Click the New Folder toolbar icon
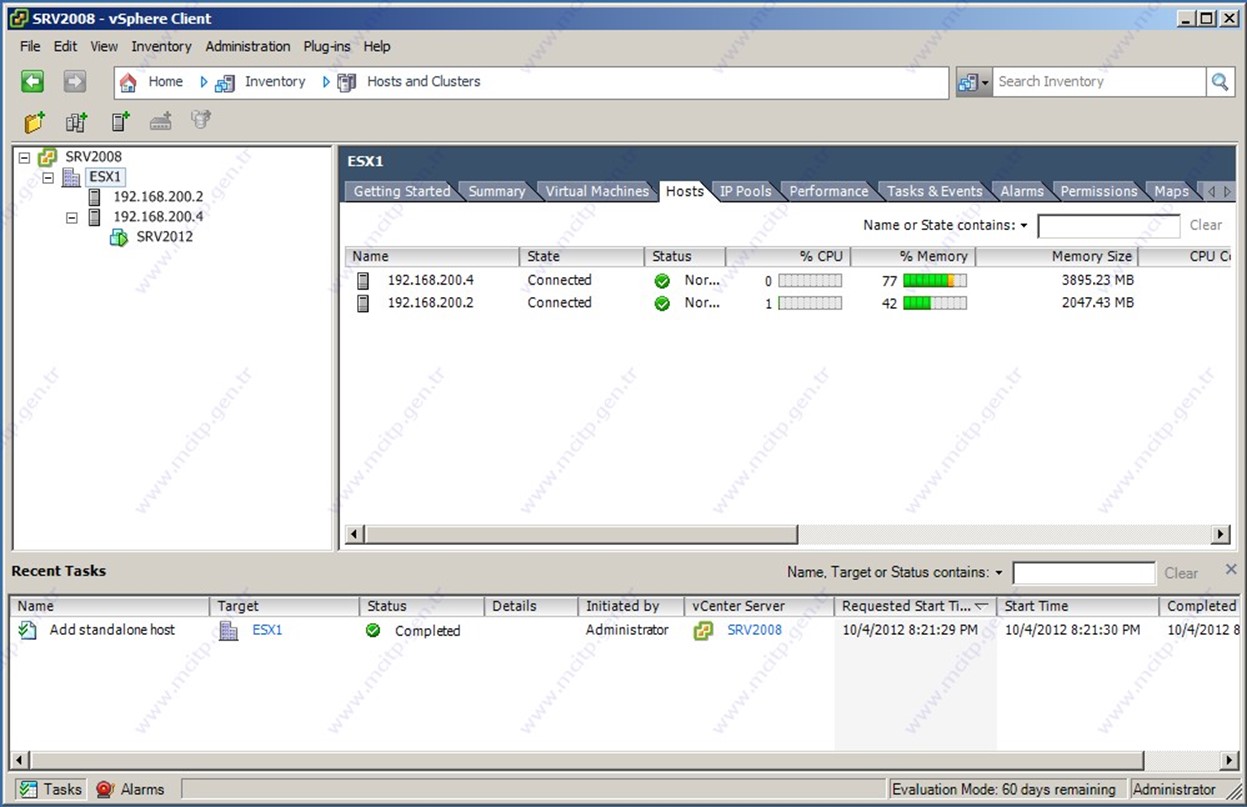The width and height of the screenshot is (1247, 807). pyautogui.click(x=35, y=122)
